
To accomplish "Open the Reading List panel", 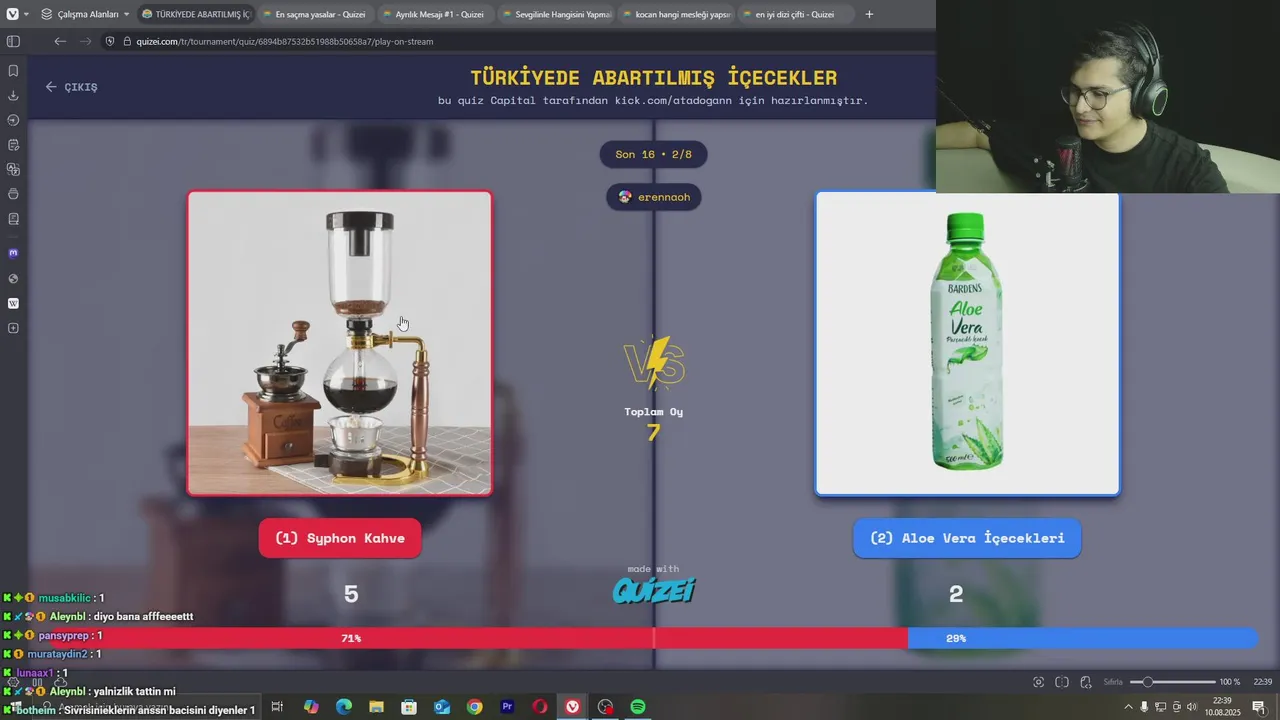I will point(13,218).
